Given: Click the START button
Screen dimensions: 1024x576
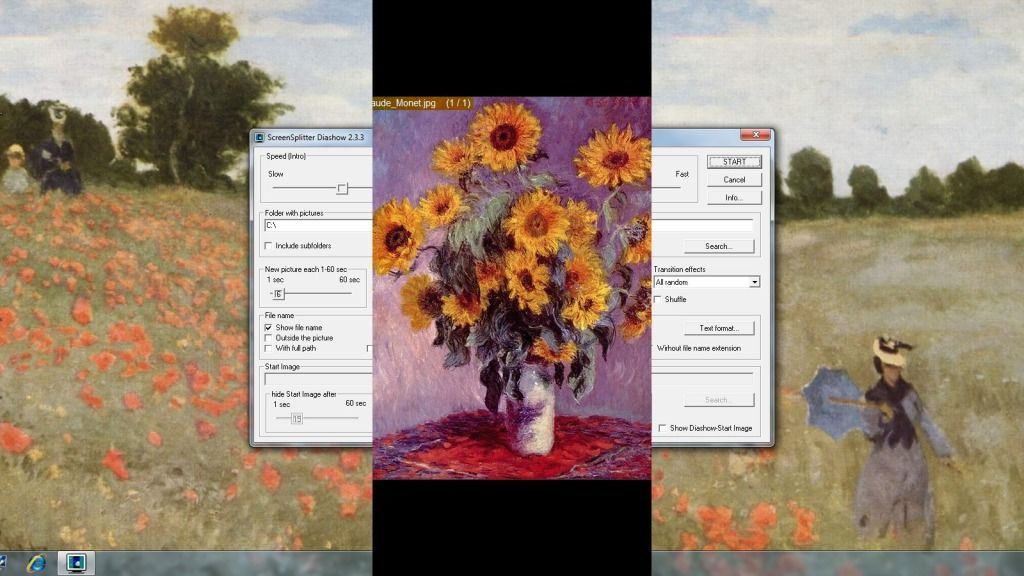Looking at the screenshot, I should [x=734, y=161].
